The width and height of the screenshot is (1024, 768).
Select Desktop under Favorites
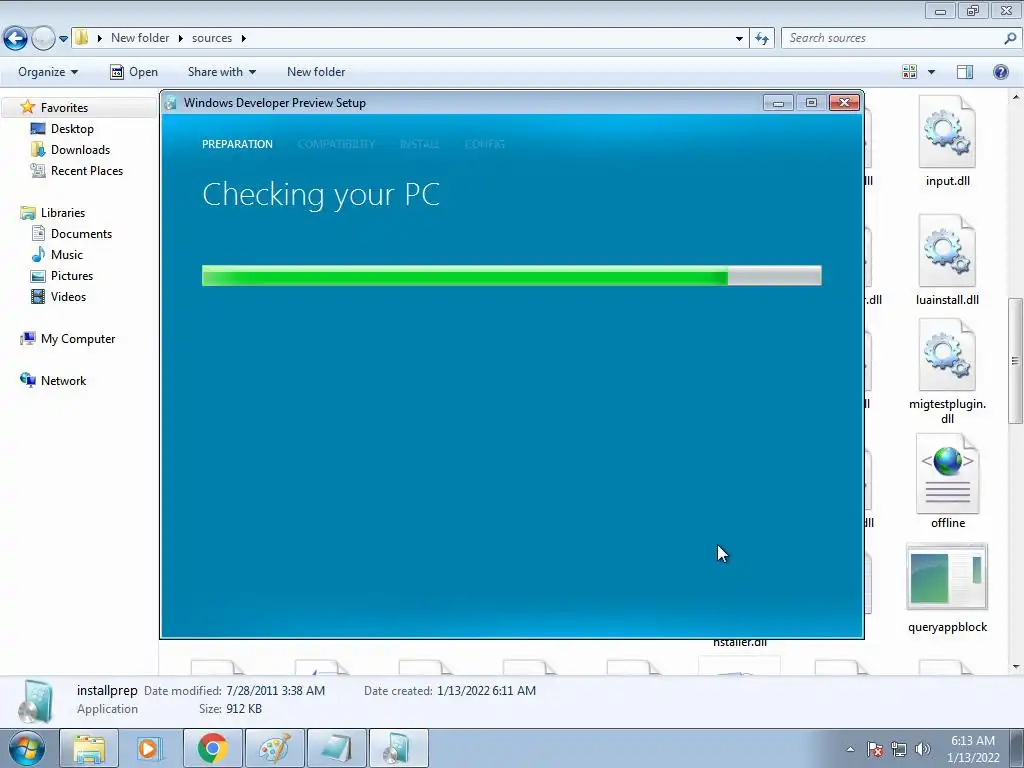pyautogui.click(x=72, y=129)
